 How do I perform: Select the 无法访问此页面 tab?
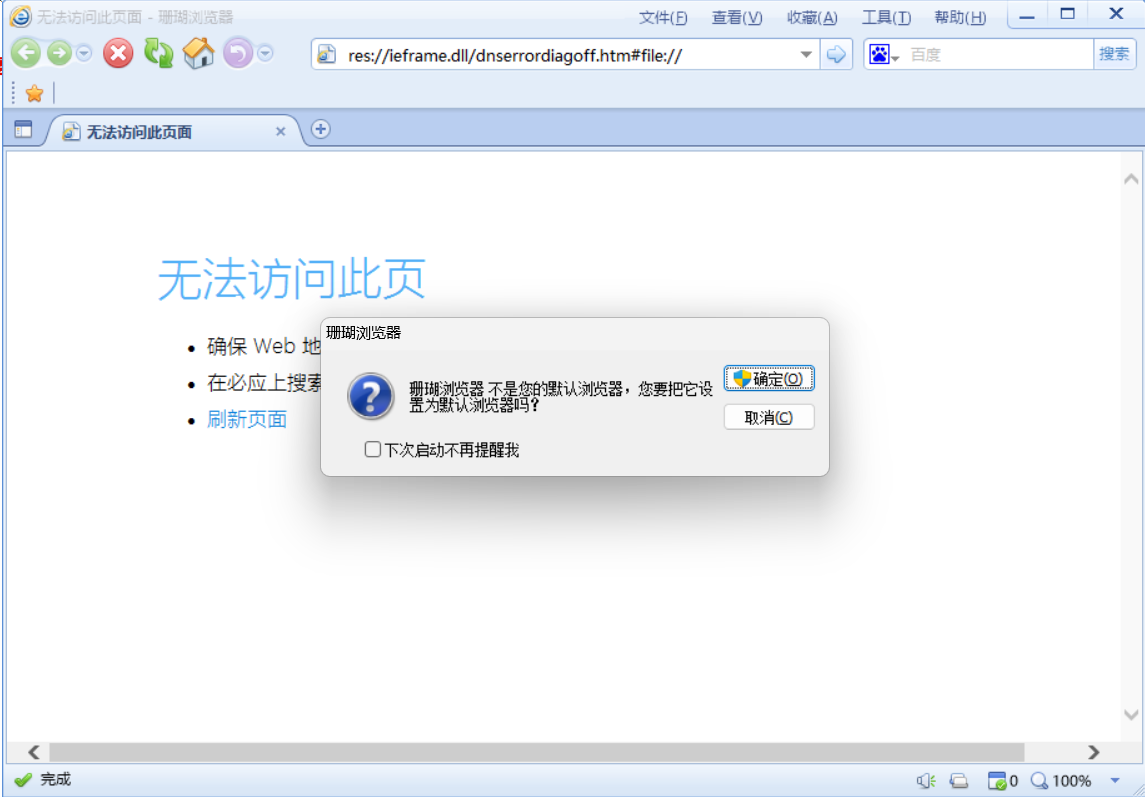pos(174,132)
